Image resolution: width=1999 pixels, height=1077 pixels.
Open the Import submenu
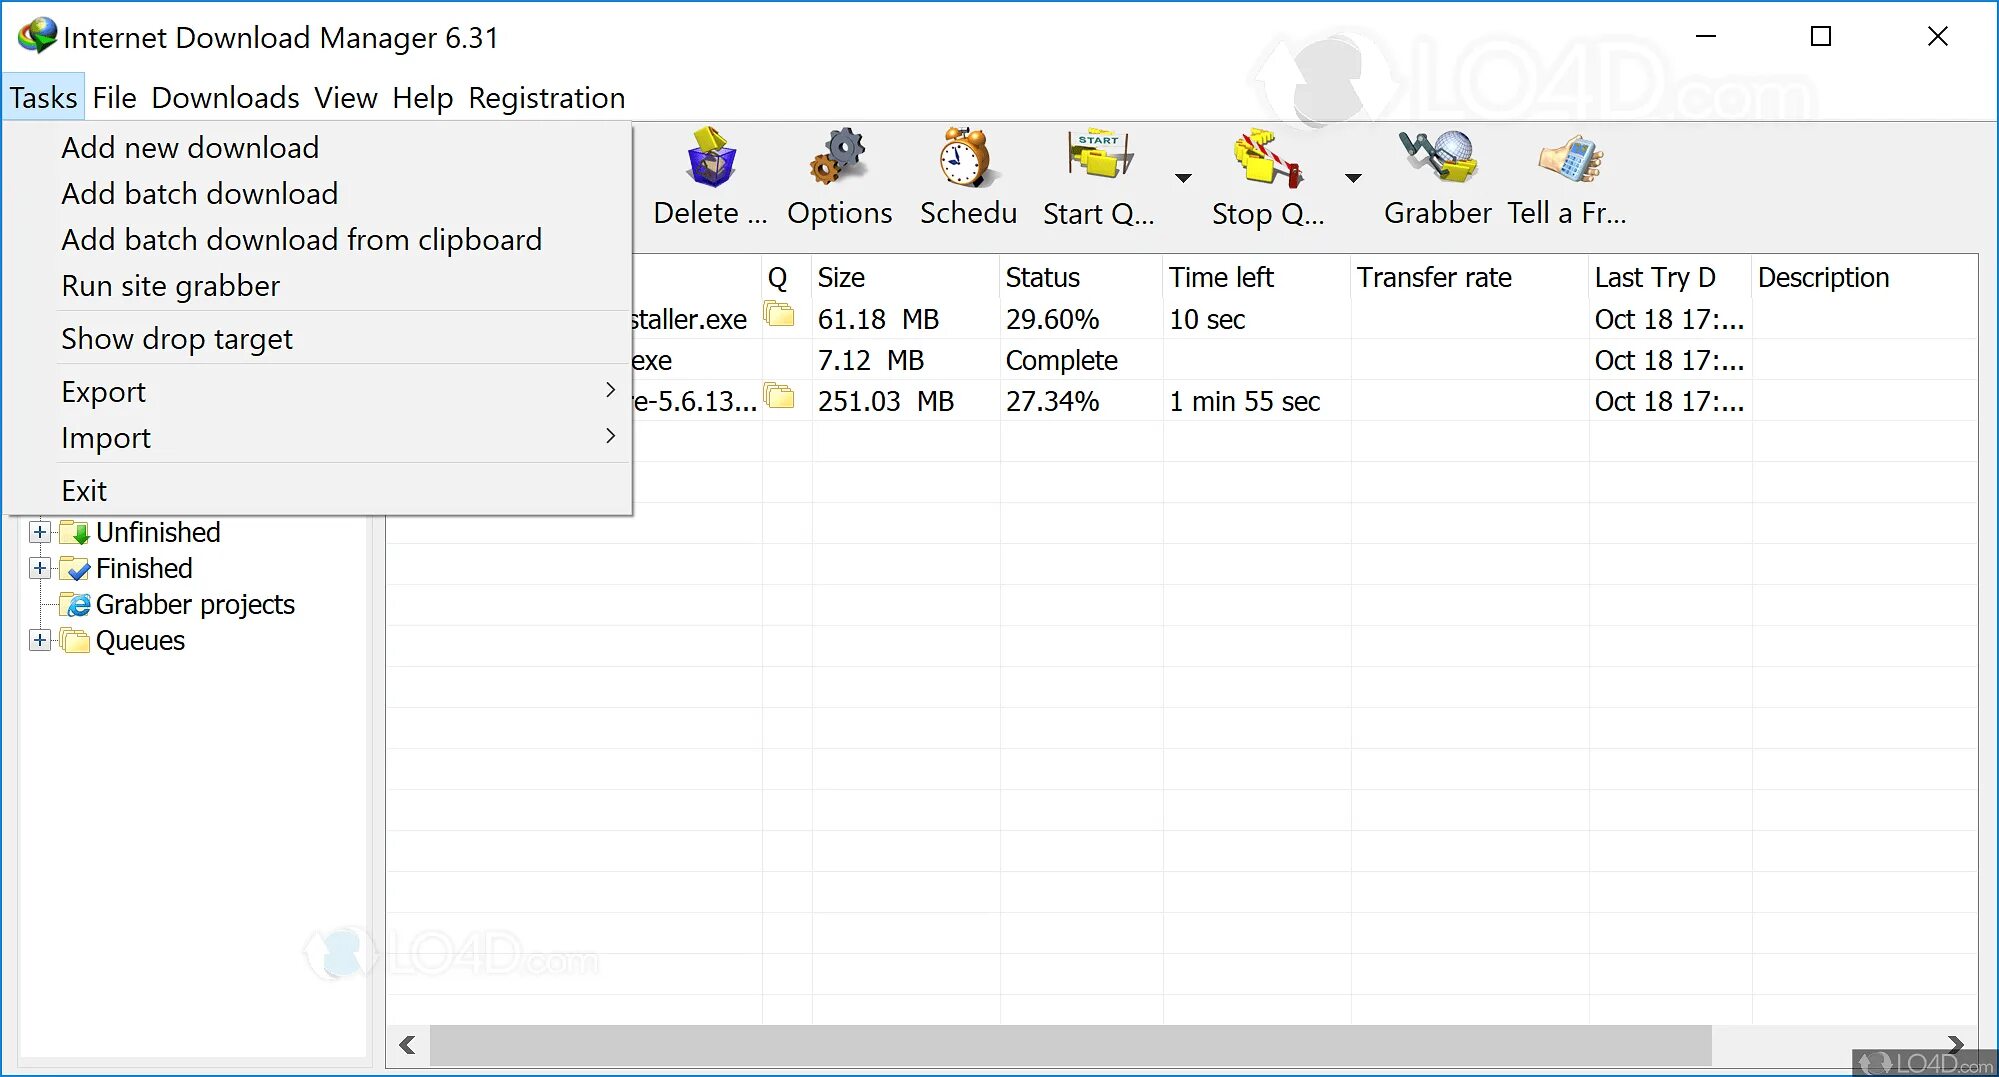[318, 437]
